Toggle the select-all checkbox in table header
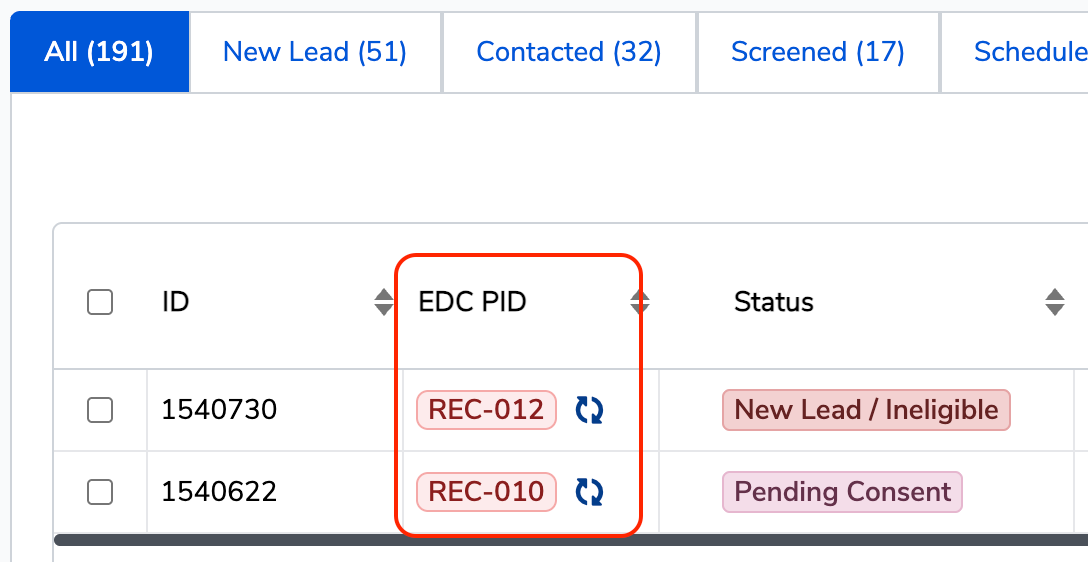 coord(100,302)
